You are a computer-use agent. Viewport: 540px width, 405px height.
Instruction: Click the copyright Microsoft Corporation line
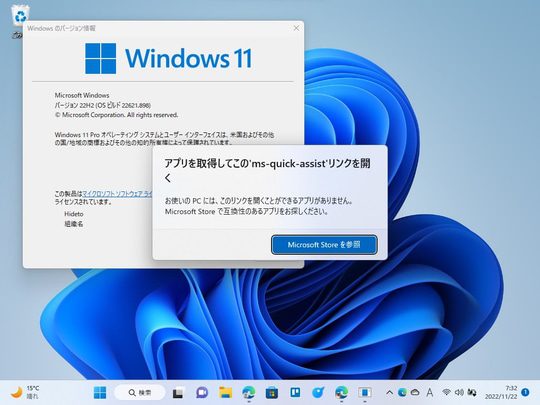(x=116, y=115)
